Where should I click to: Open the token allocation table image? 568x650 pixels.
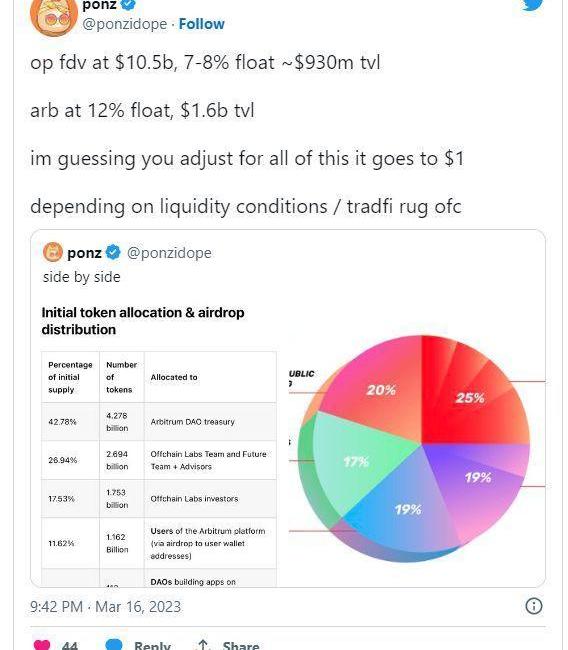coord(159,445)
